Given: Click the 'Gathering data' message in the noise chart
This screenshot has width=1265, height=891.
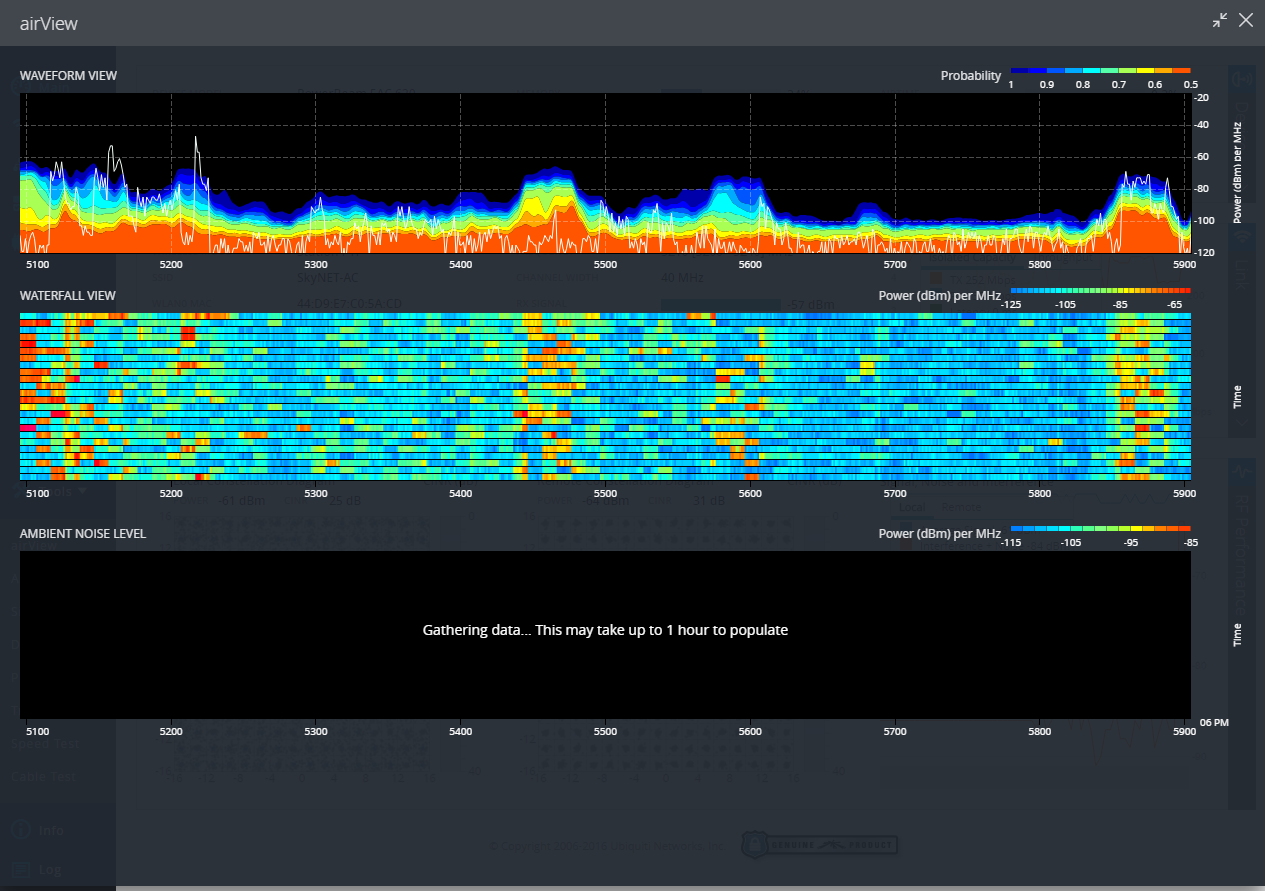Looking at the screenshot, I should [605, 630].
